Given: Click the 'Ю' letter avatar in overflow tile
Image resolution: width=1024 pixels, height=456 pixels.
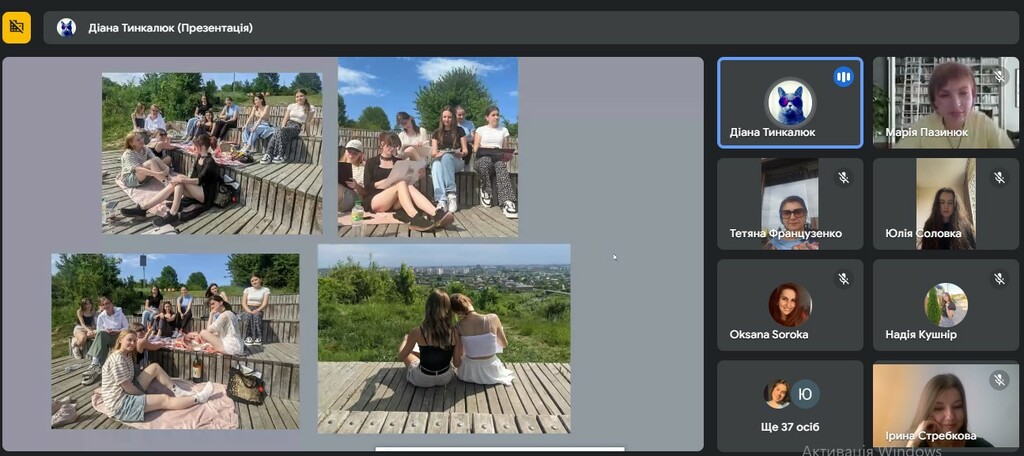Looking at the screenshot, I should (x=806, y=394).
